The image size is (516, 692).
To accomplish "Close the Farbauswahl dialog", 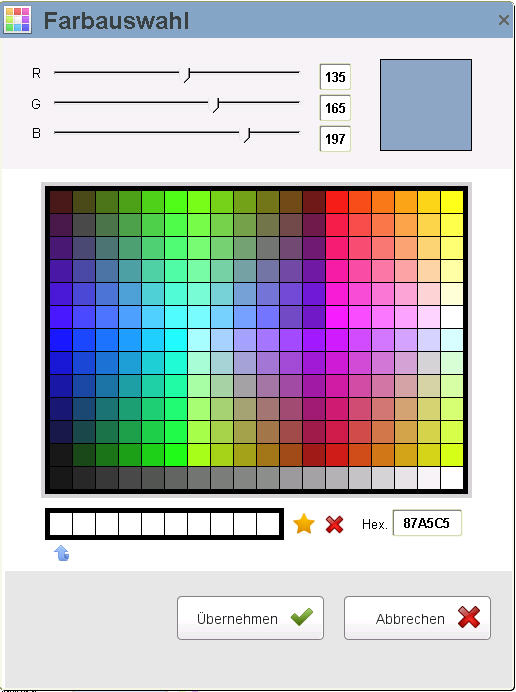I will 504,20.
